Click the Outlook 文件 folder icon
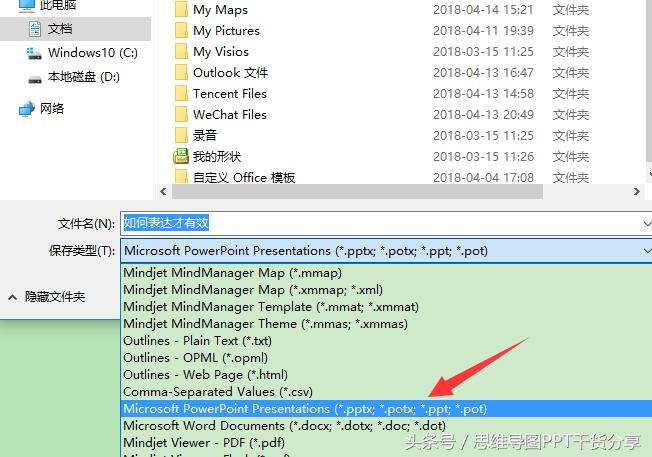Viewport: 652px width, 457px height. point(181,72)
